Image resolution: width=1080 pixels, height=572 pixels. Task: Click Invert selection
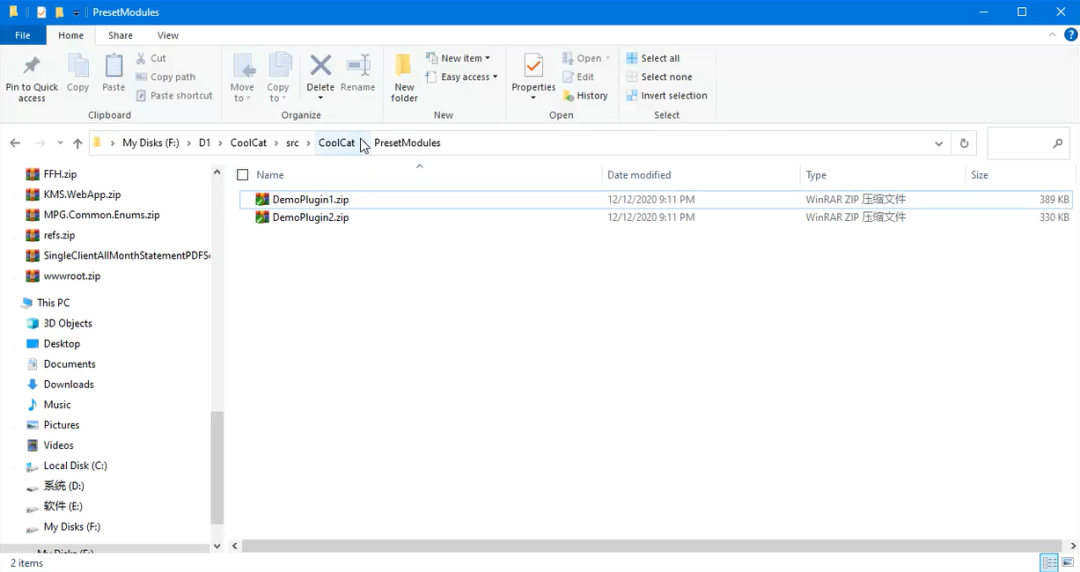666,95
